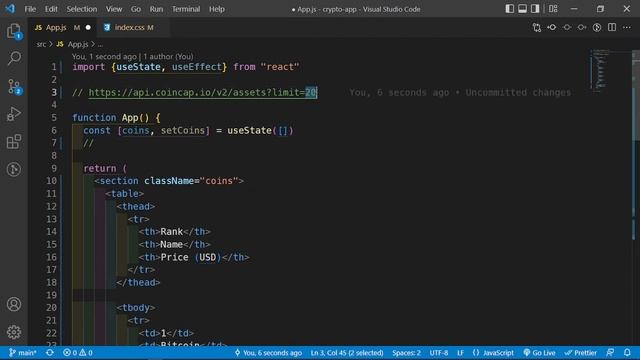Click the unsaved dot on App.js tab

click(x=88, y=27)
